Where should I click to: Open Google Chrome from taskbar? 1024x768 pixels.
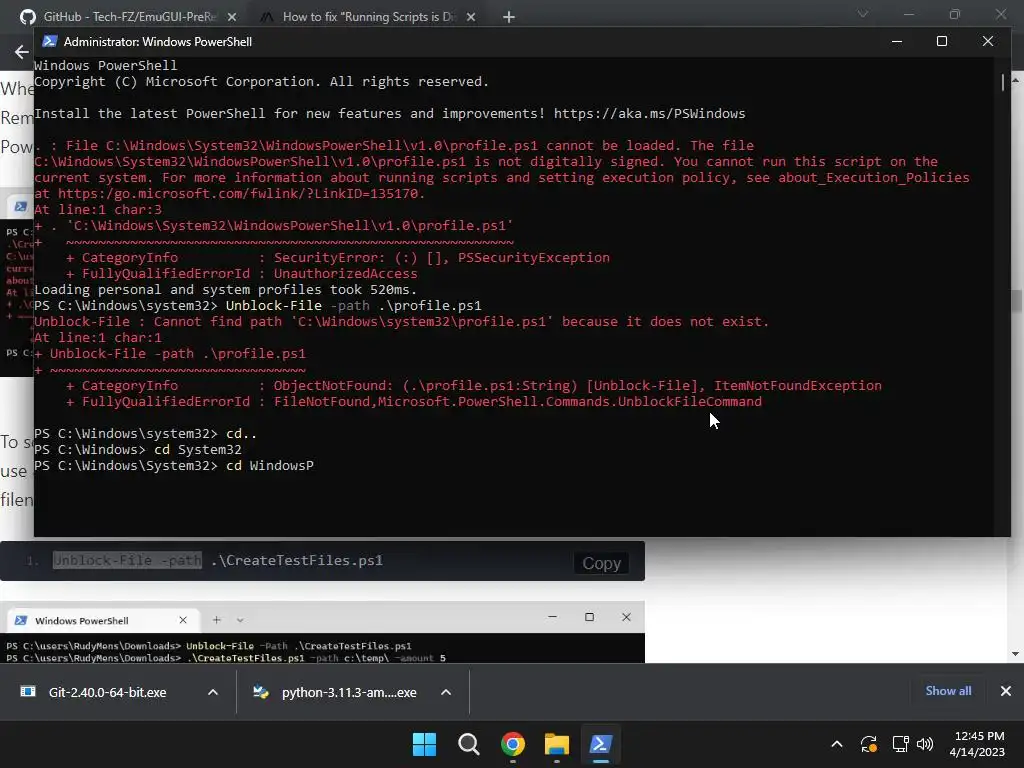coord(513,744)
